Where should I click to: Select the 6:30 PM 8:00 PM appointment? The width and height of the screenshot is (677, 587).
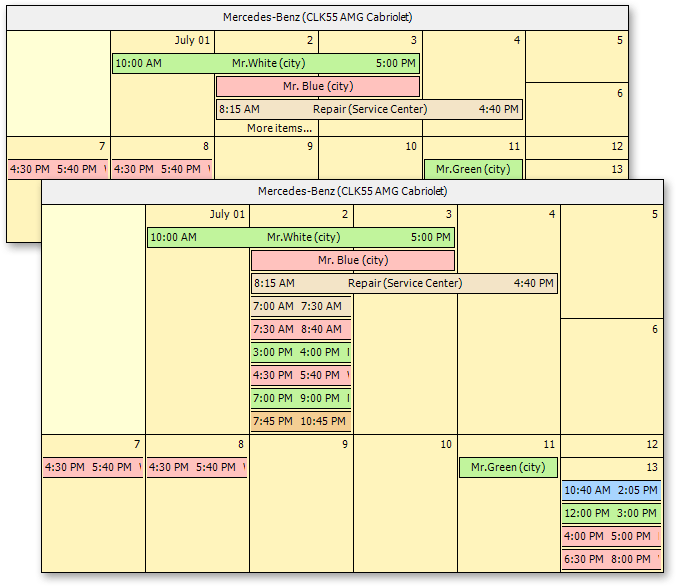click(x=611, y=559)
